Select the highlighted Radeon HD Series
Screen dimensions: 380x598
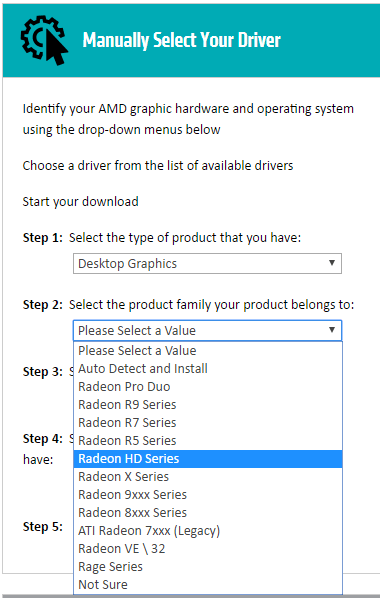(208, 458)
